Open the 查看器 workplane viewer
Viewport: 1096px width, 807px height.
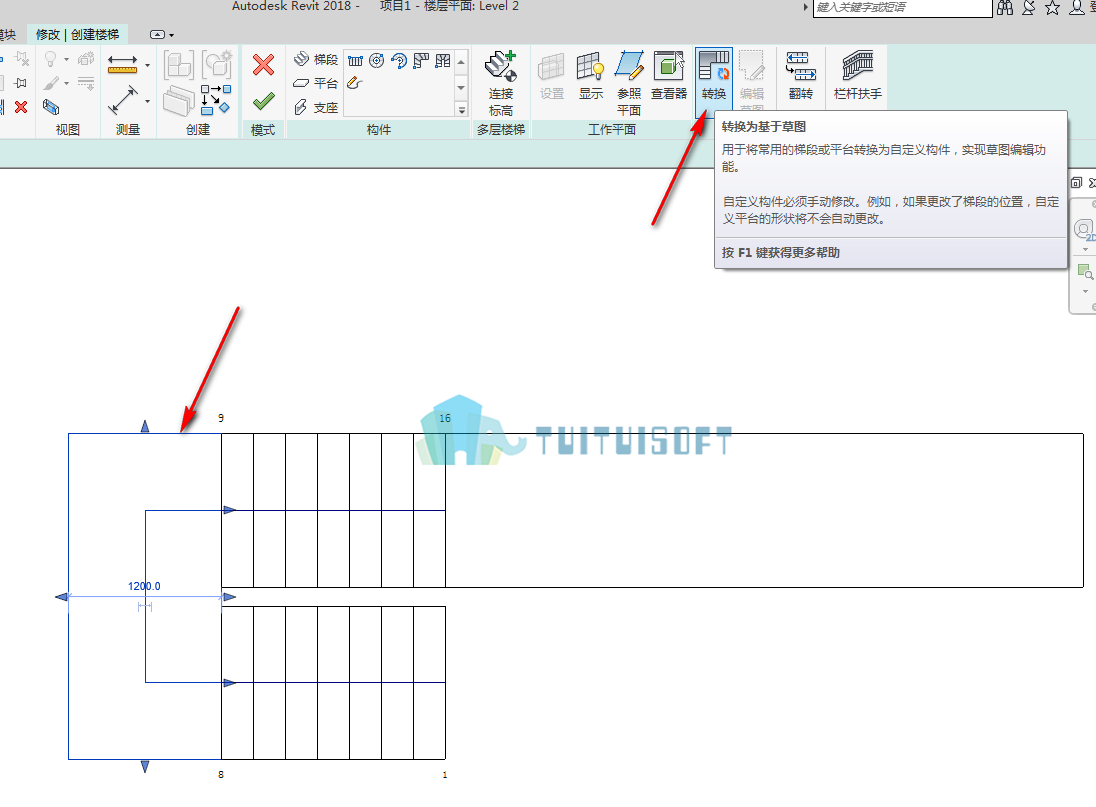669,75
